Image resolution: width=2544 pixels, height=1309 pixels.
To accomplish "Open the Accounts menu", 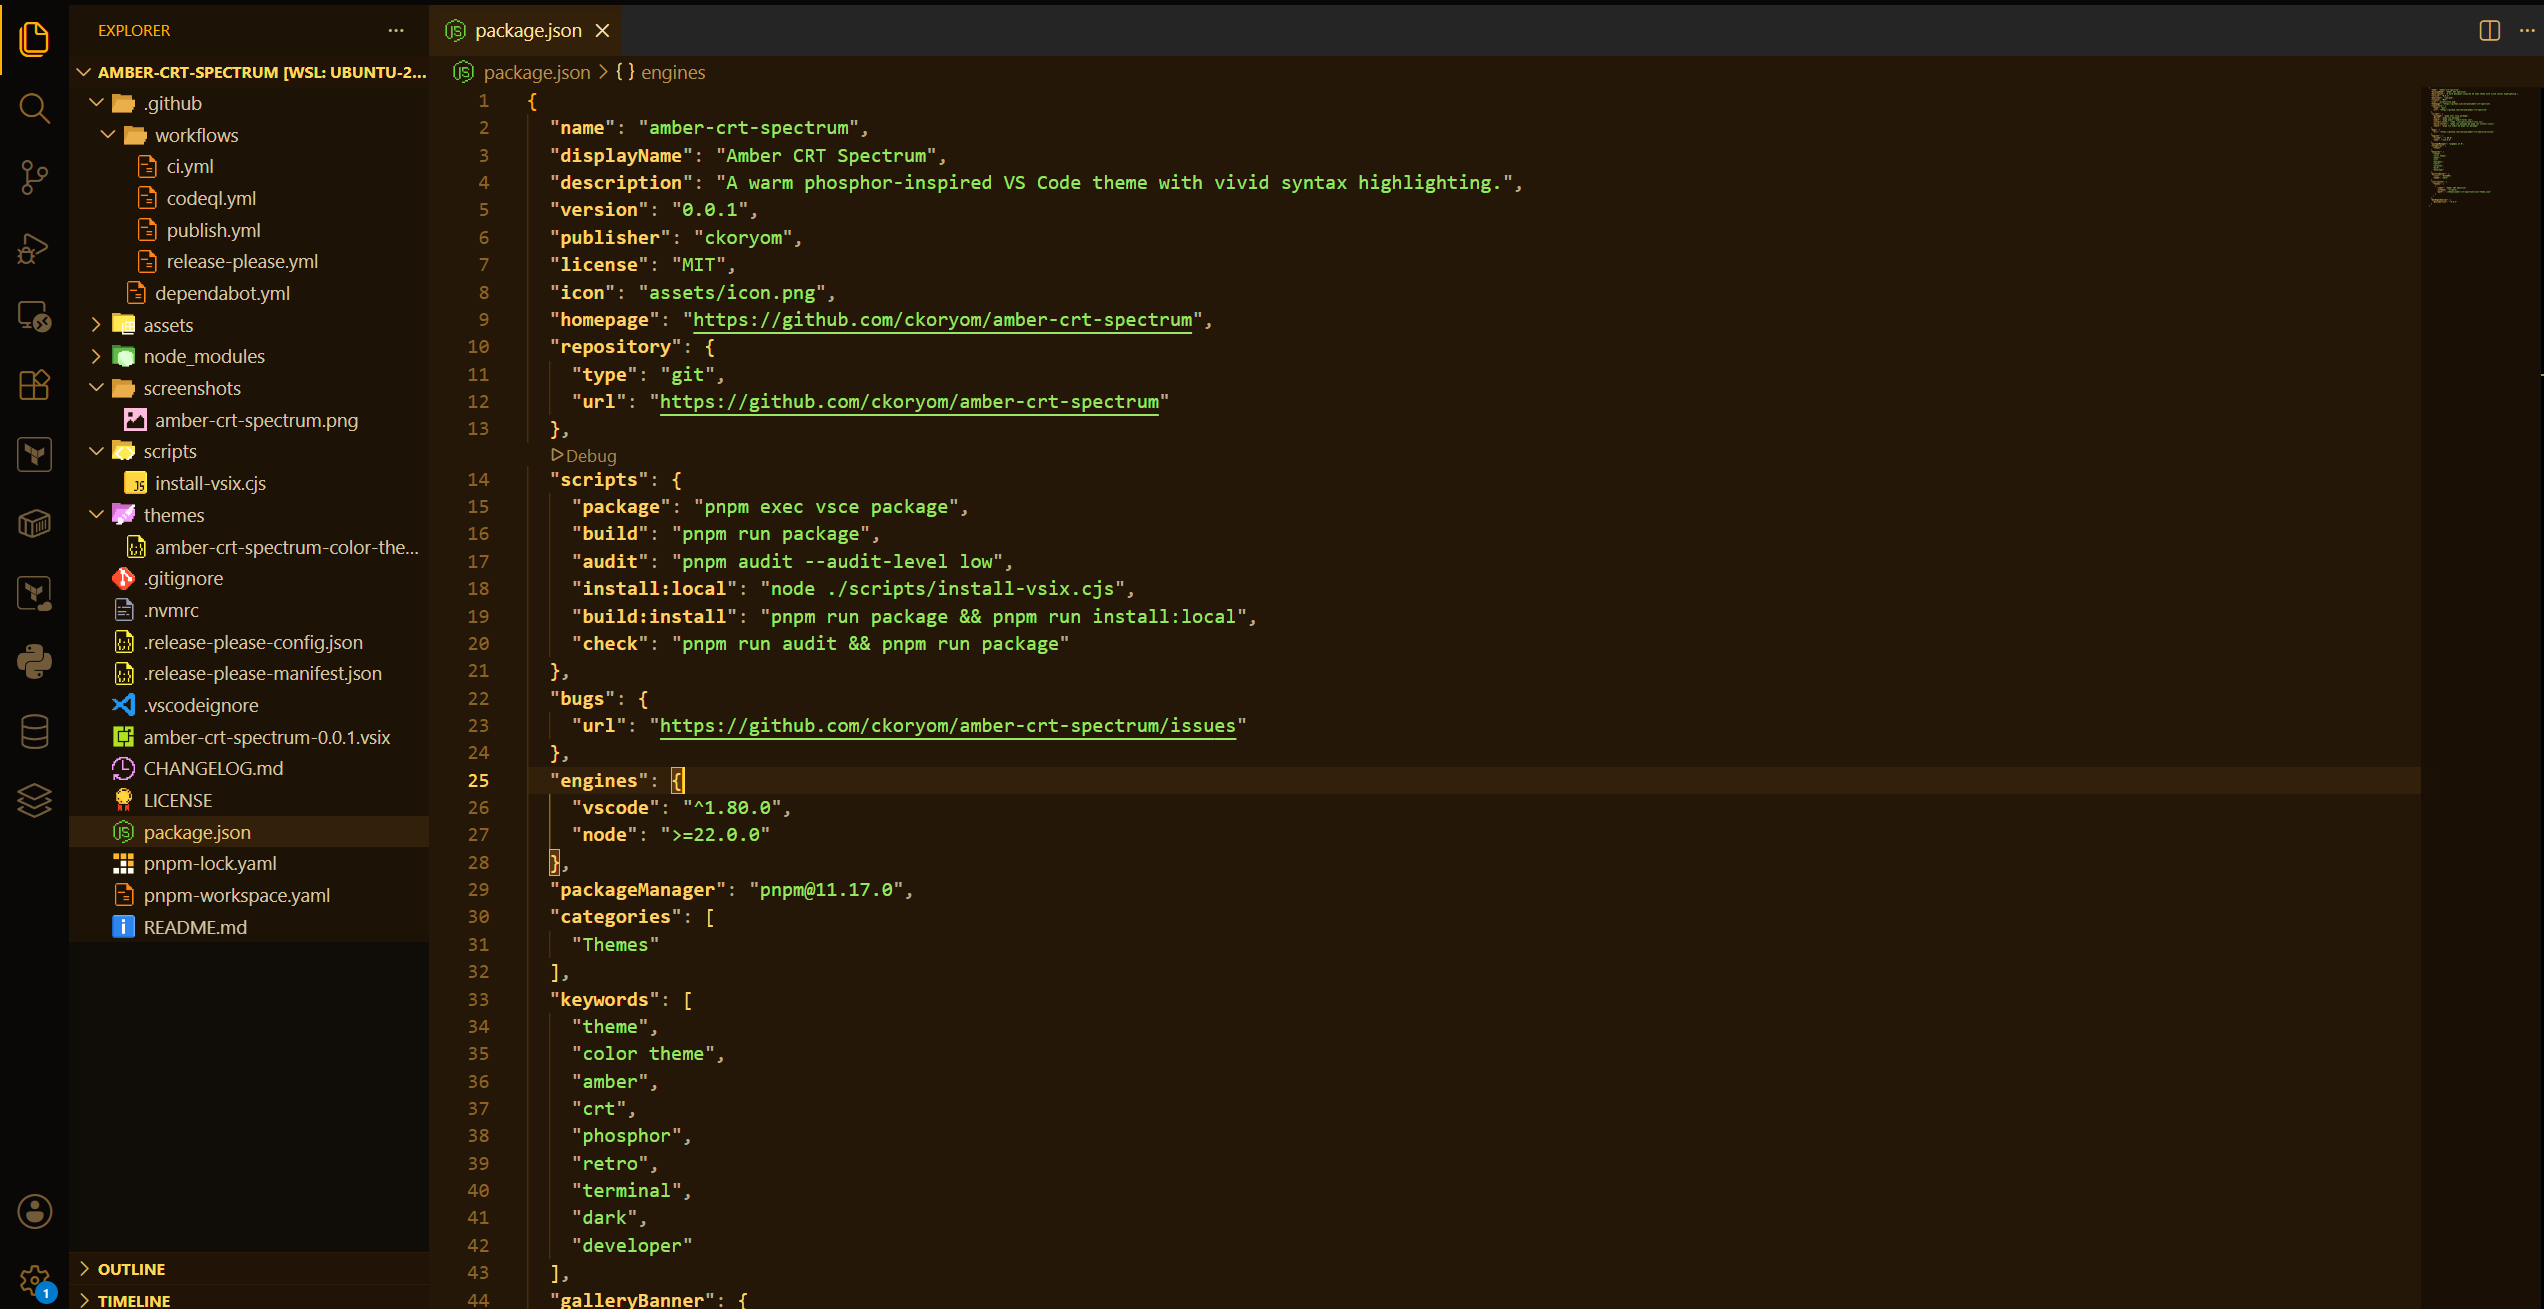I will coord(34,1212).
